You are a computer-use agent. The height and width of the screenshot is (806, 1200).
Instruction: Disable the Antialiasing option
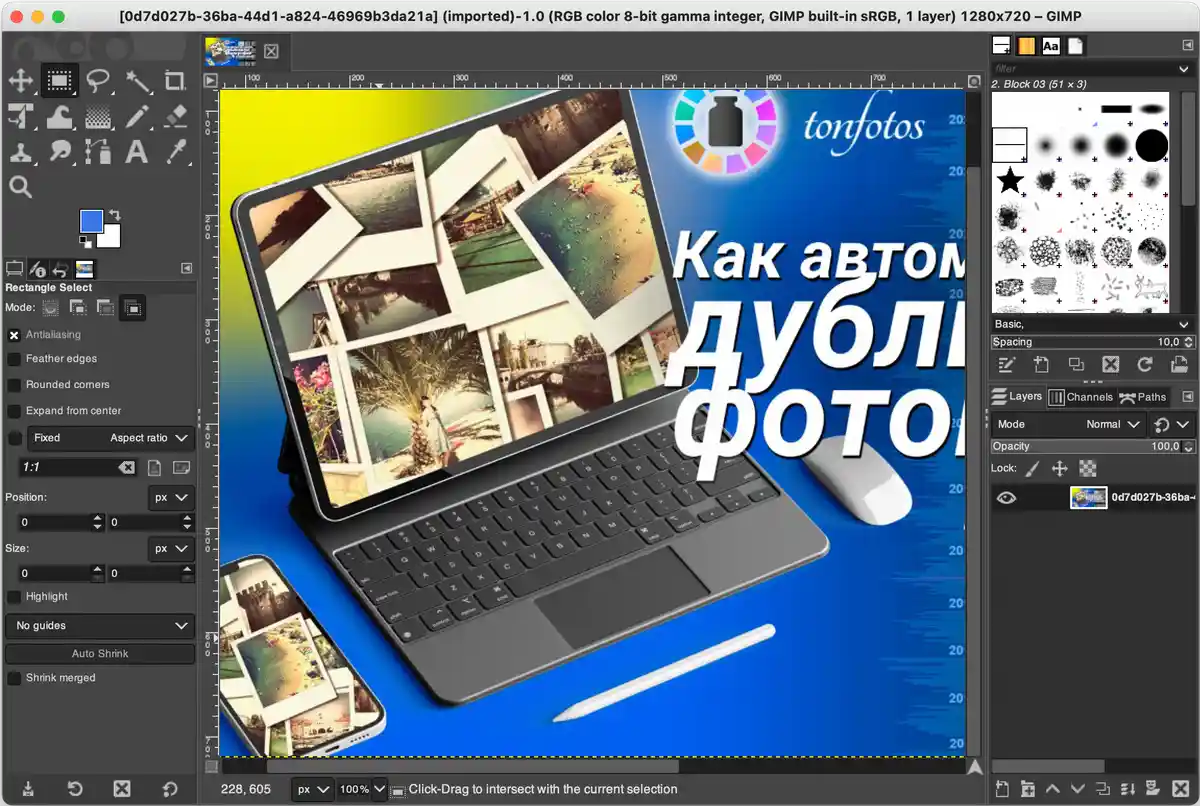pyautogui.click(x=14, y=334)
